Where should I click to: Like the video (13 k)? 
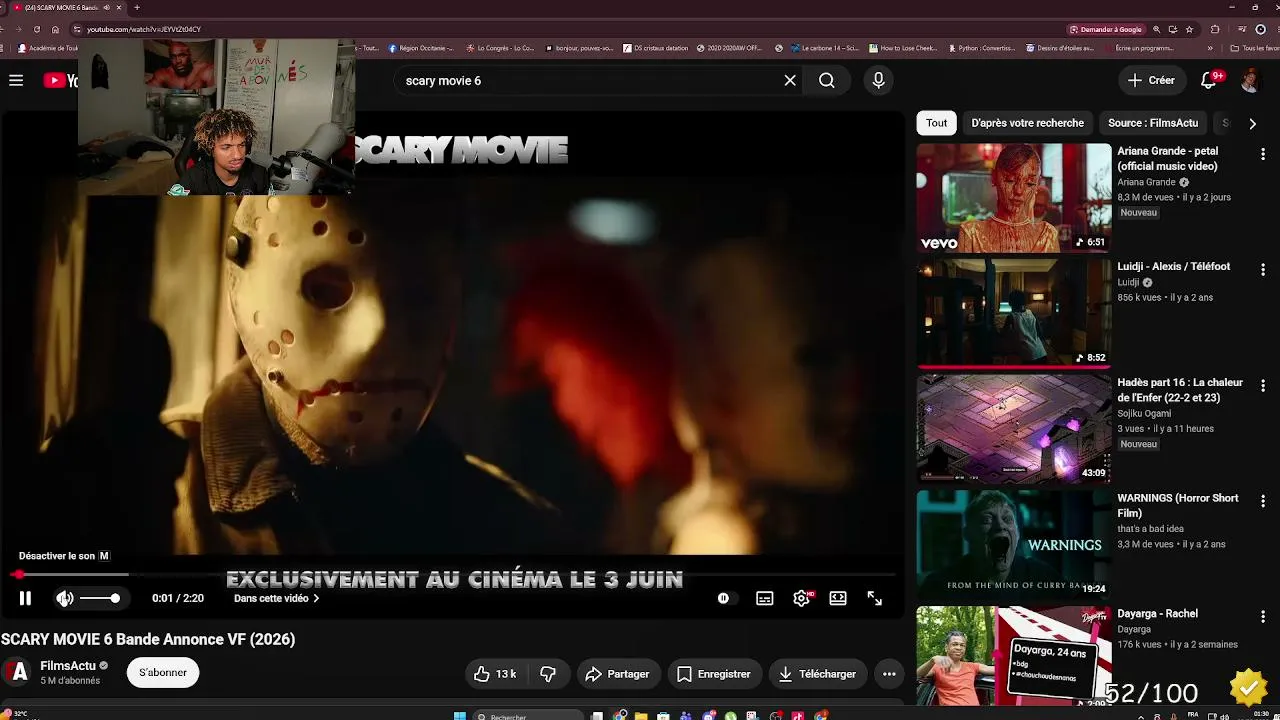click(x=495, y=674)
